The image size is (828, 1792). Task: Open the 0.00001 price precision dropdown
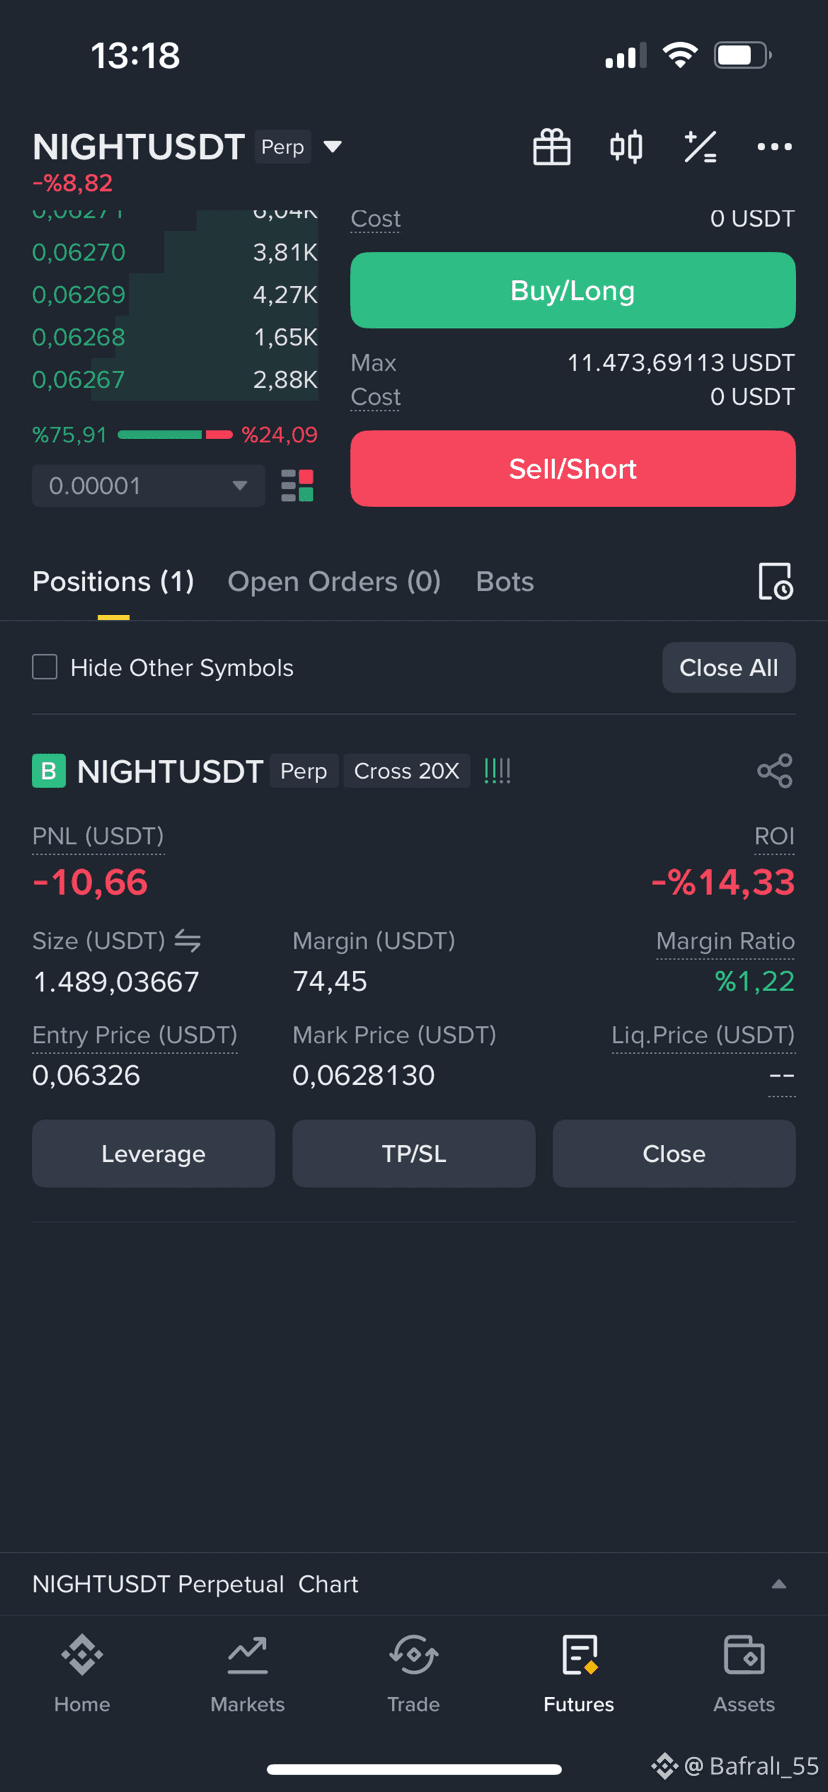point(148,486)
